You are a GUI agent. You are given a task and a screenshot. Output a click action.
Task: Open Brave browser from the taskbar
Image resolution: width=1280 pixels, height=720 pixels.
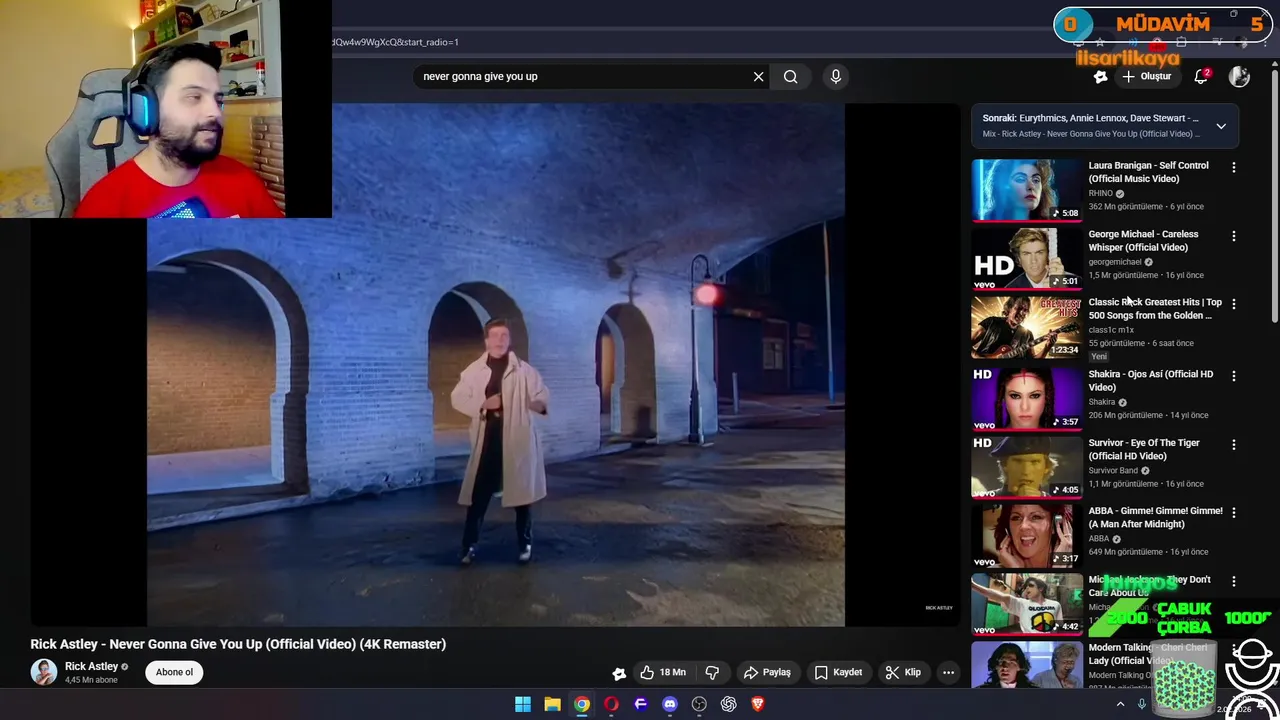click(758, 704)
